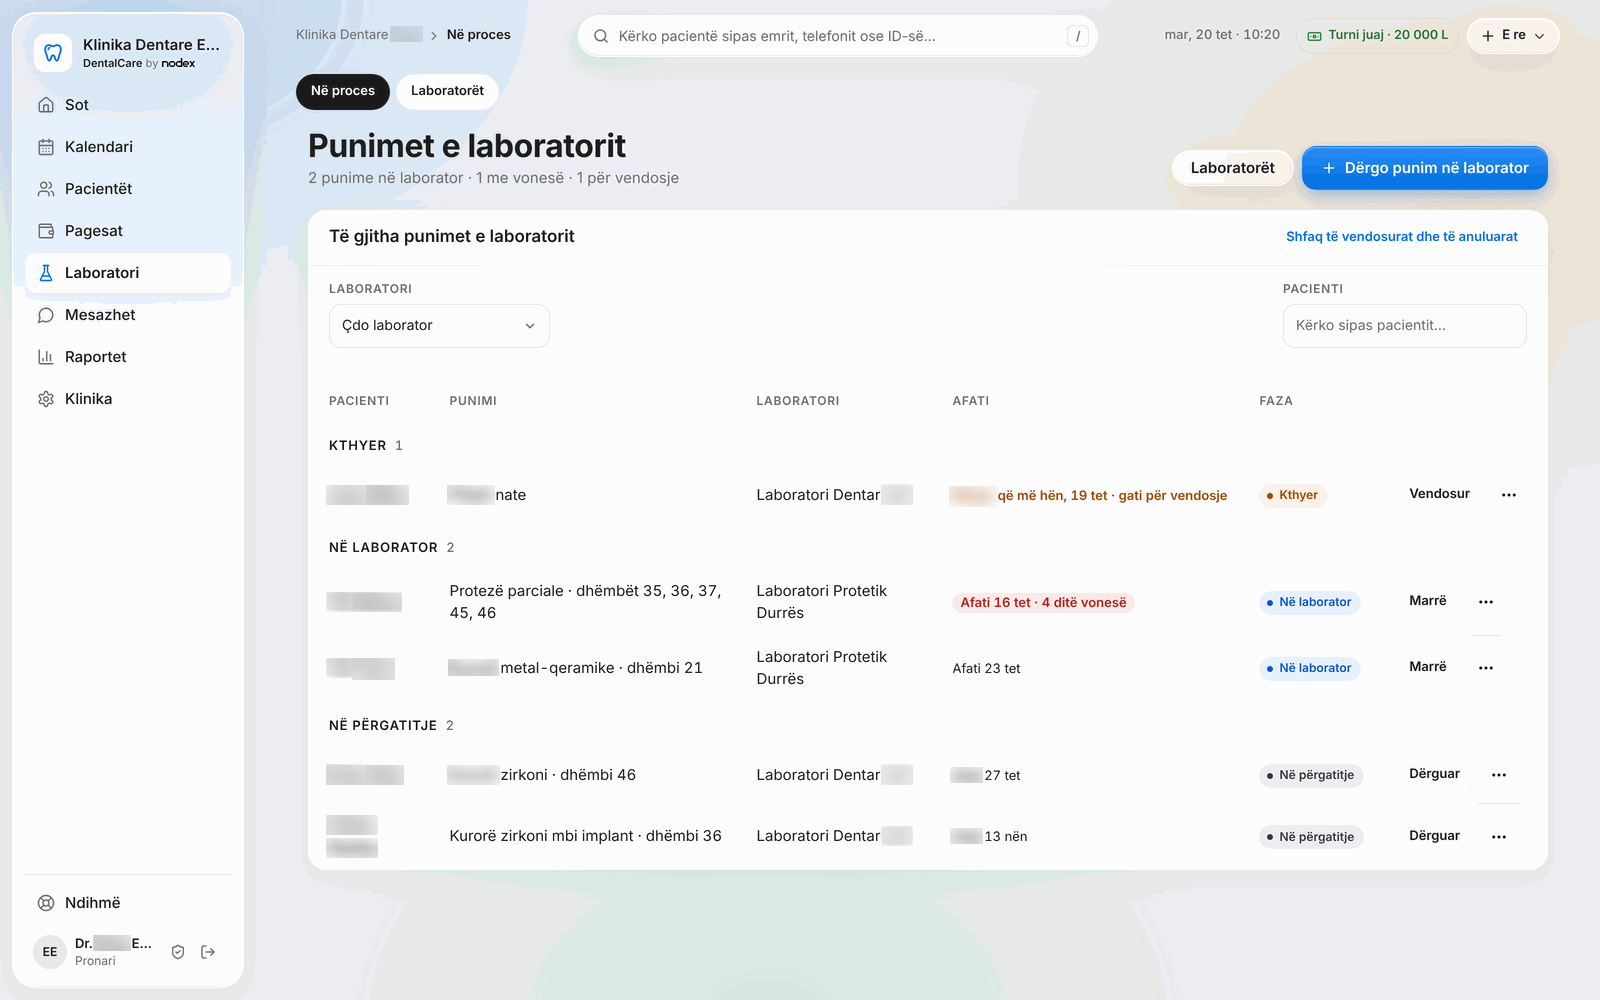Click the logout icon beside user profile

(x=208, y=952)
